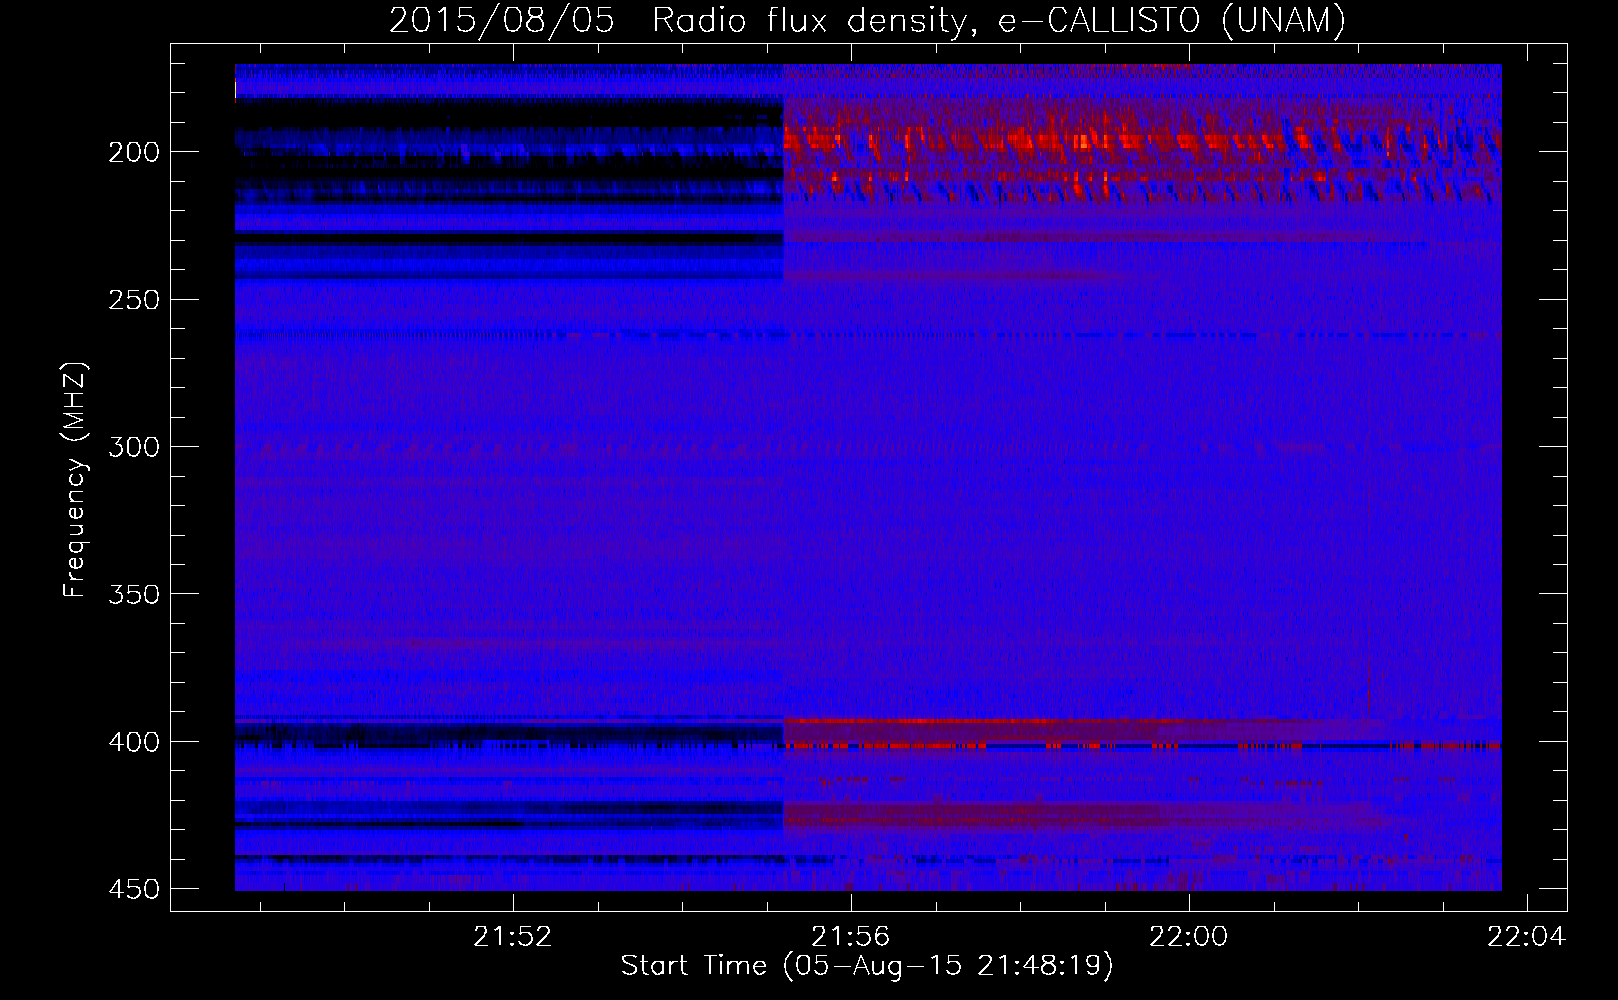This screenshot has width=1618, height=1000.
Task: Click the 350 frequency tick label
Action: pyautogui.click(x=134, y=594)
